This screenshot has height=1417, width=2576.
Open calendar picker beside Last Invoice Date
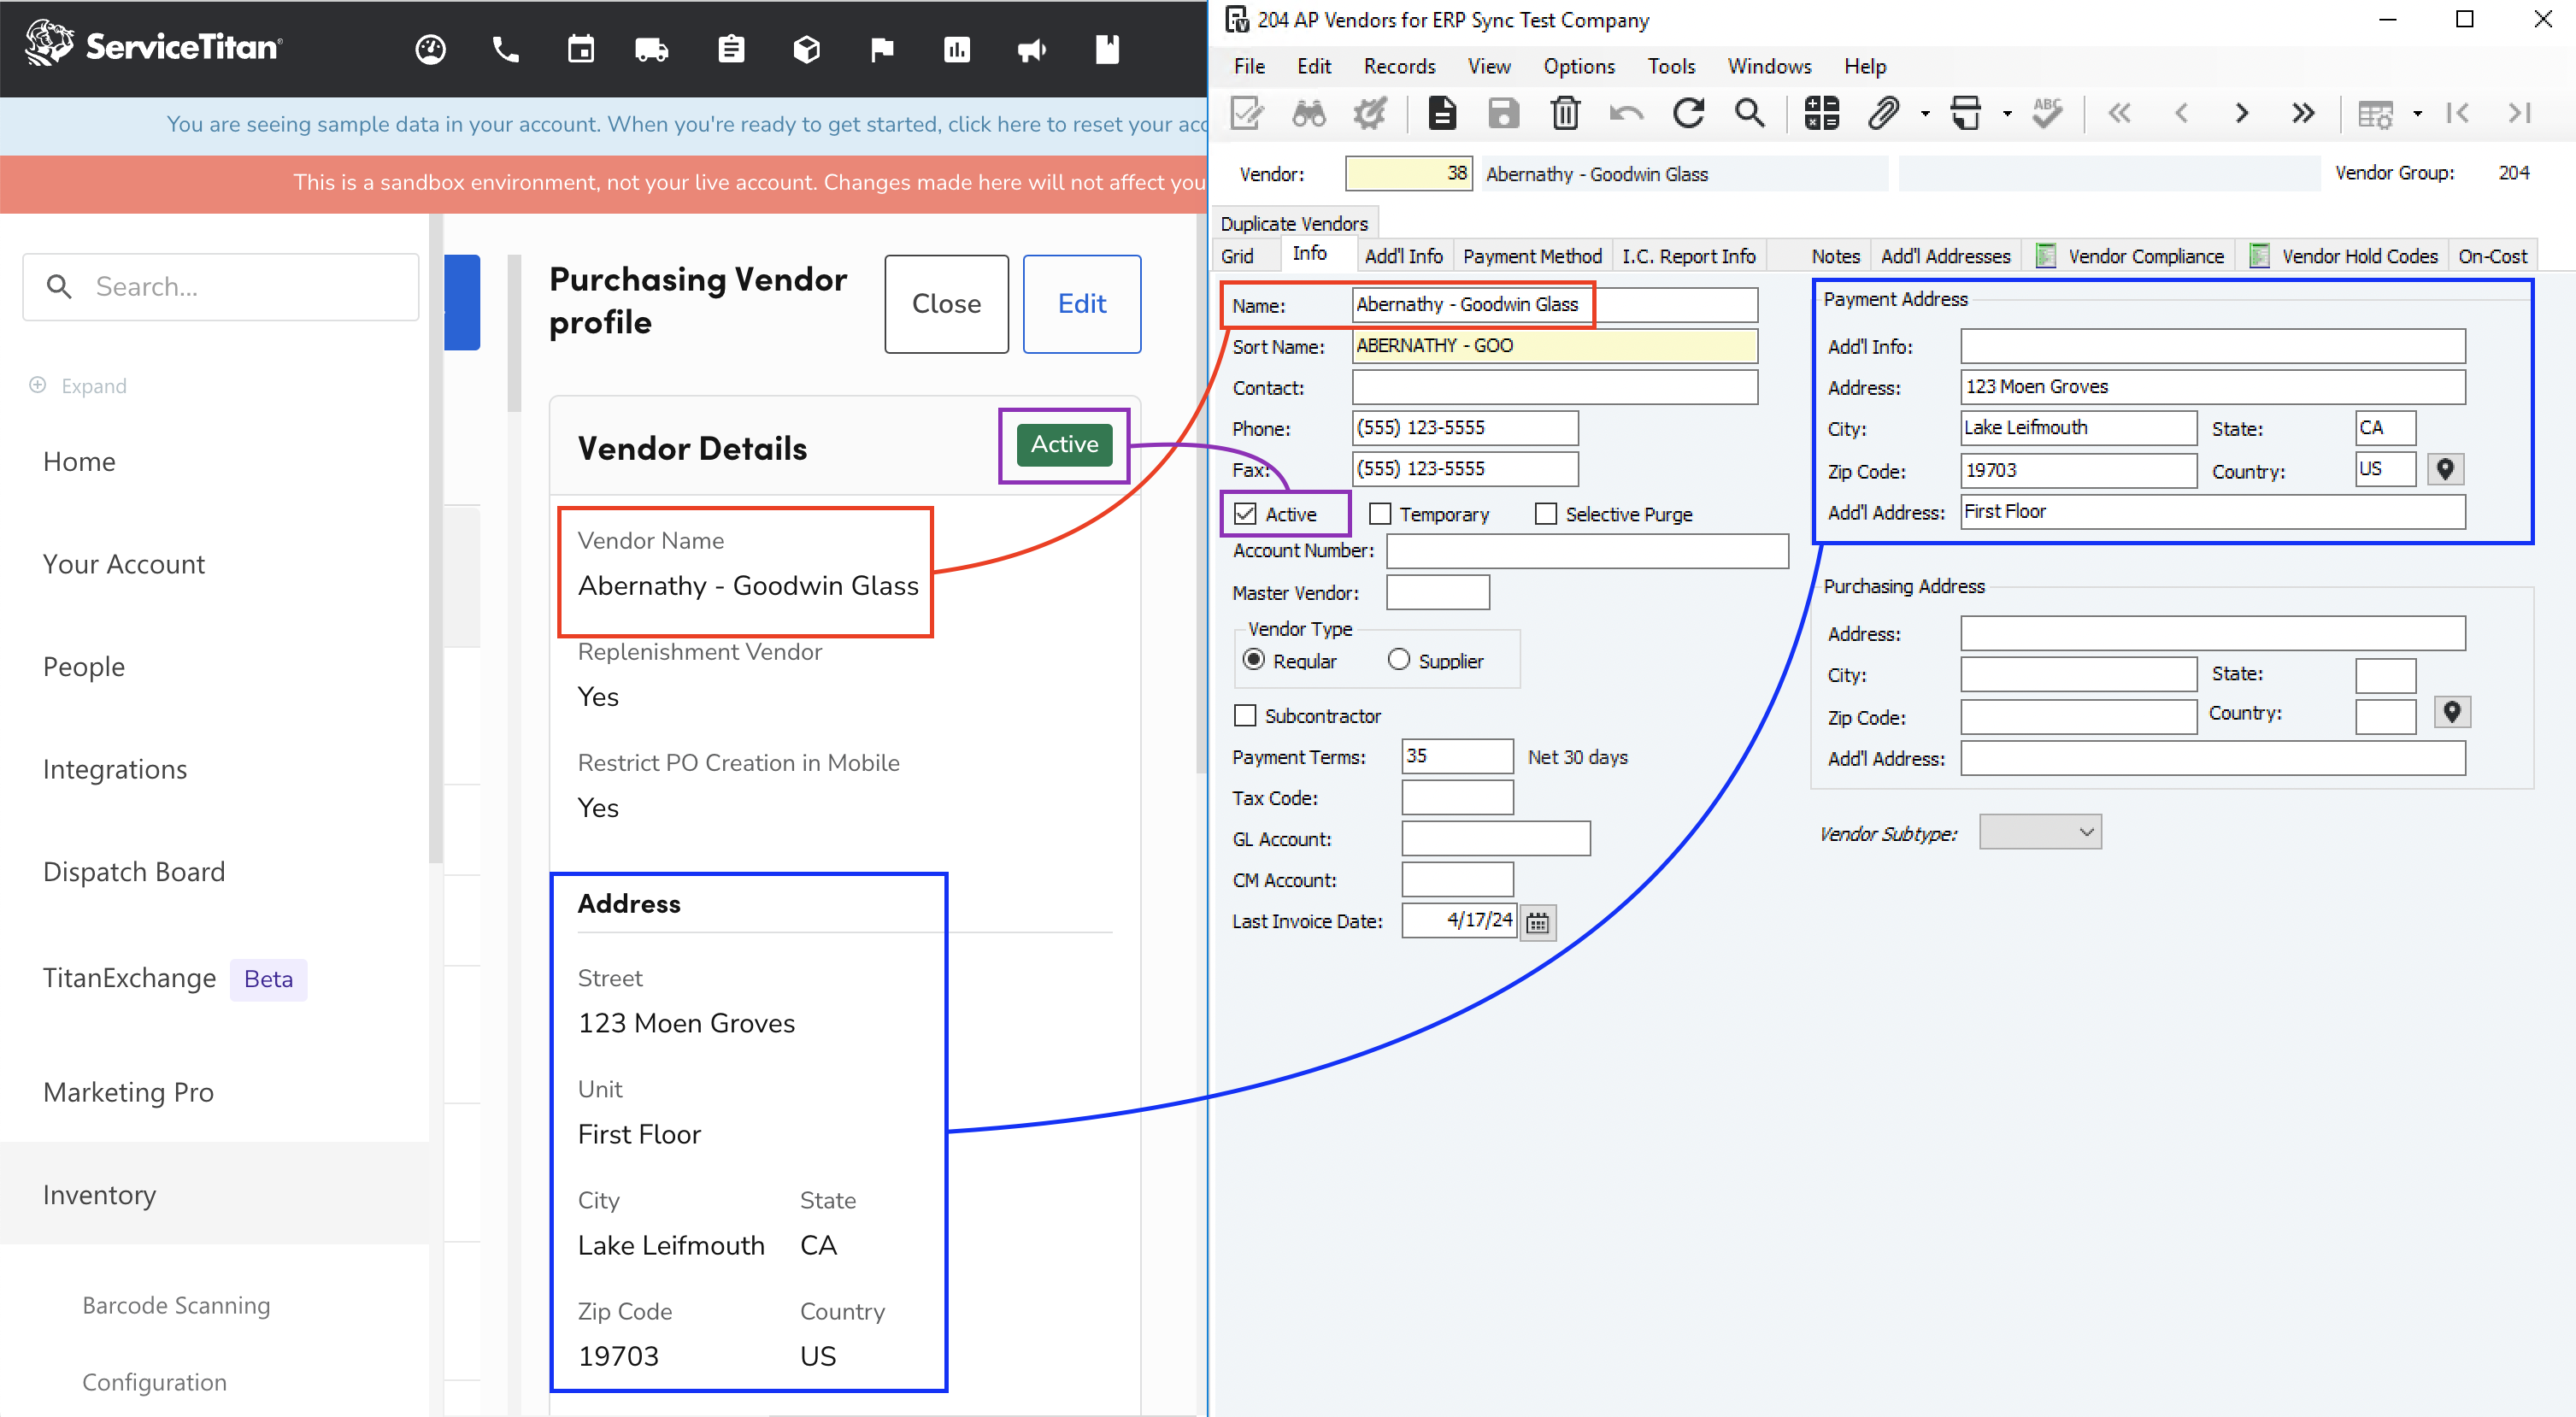coord(1538,922)
